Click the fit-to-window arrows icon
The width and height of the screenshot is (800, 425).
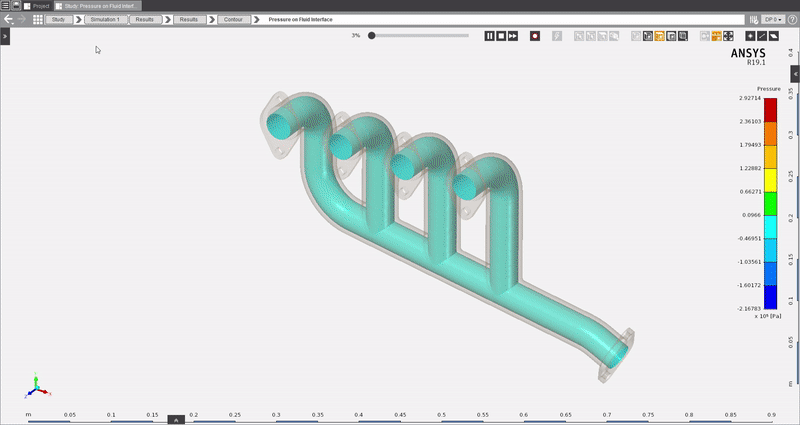click(728, 36)
